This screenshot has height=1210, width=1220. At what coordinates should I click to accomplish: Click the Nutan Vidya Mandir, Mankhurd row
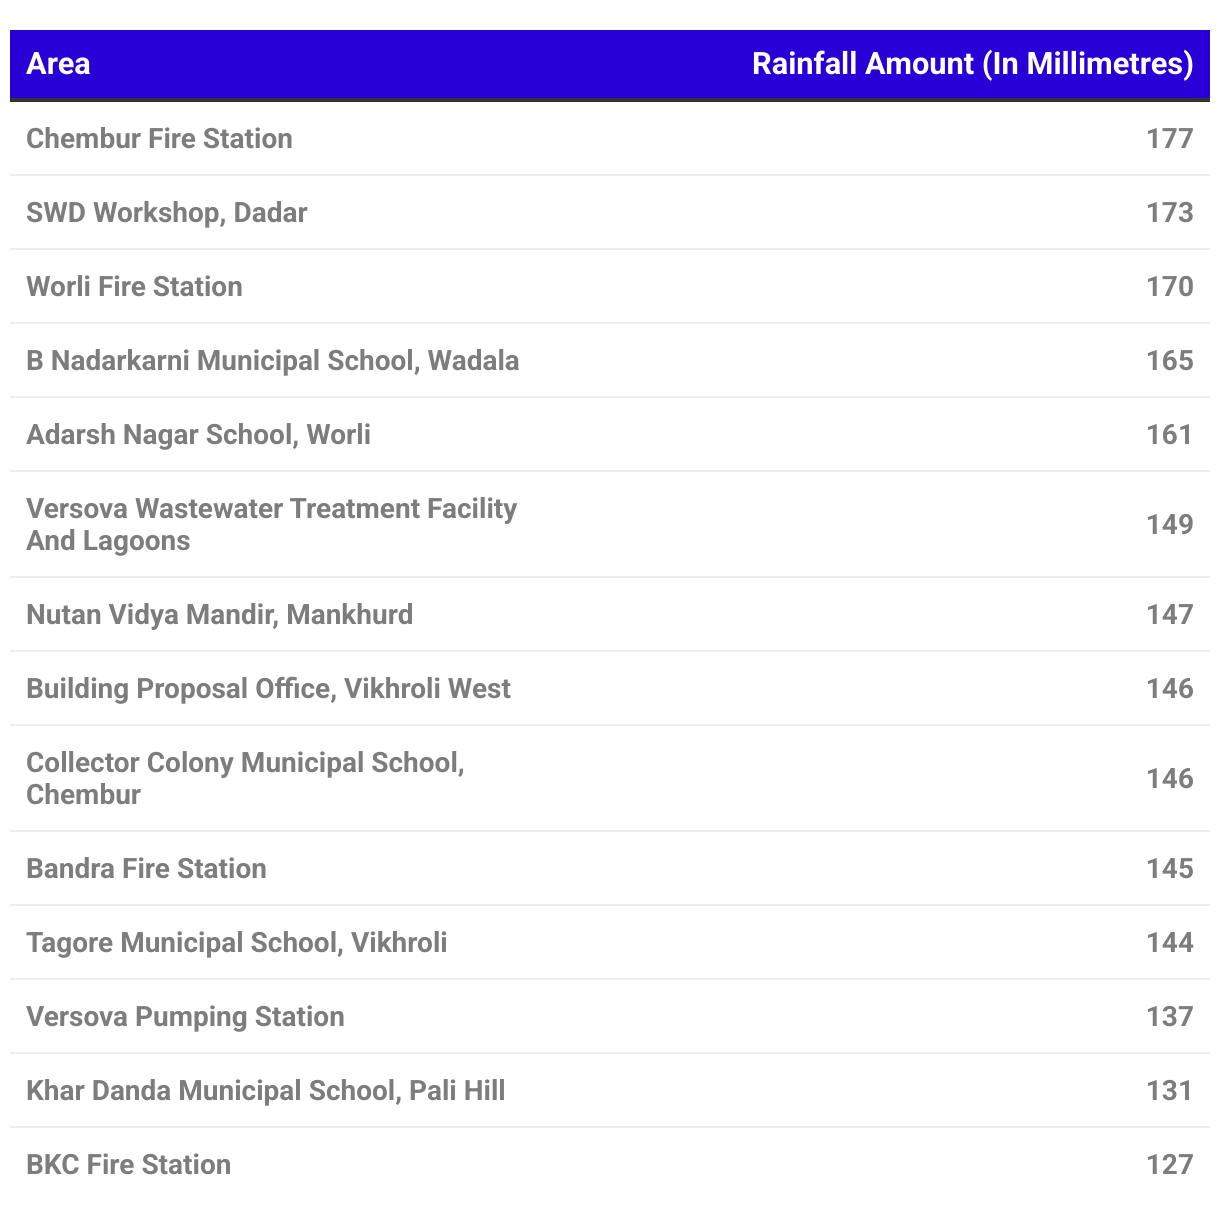pyautogui.click(x=610, y=614)
